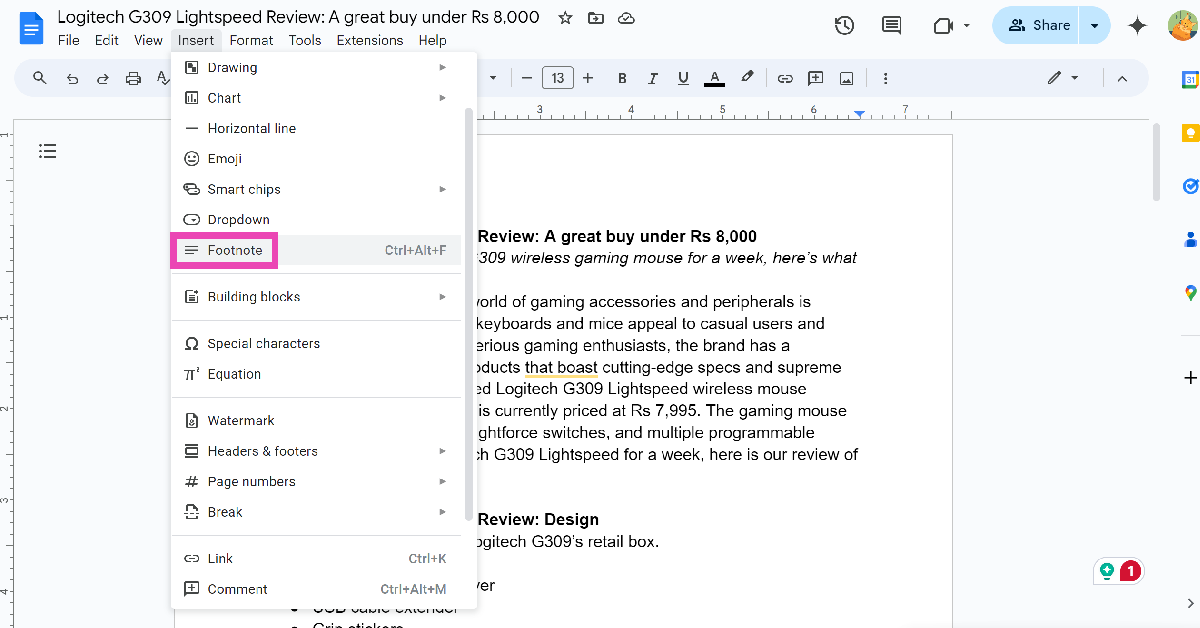1200x628 pixels.
Task: Open Gemini with the sparkle button
Action: point(1137,26)
